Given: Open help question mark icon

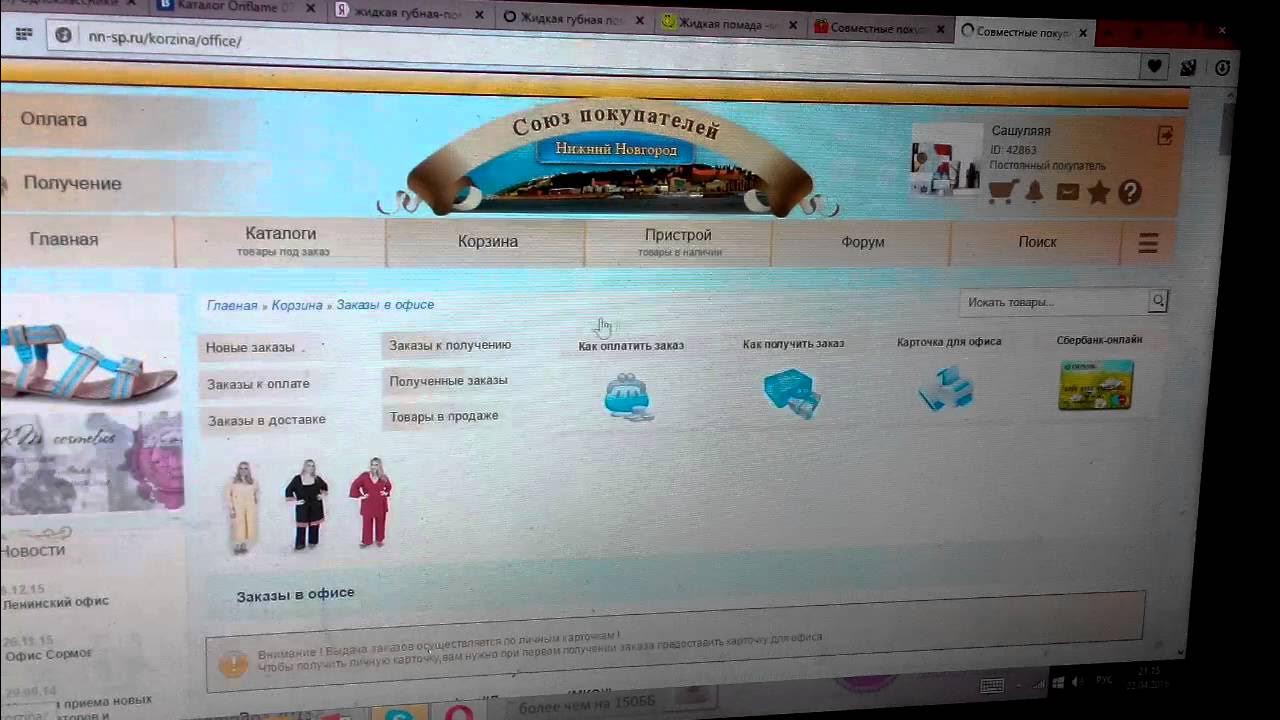Looking at the screenshot, I should [1130, 192].
